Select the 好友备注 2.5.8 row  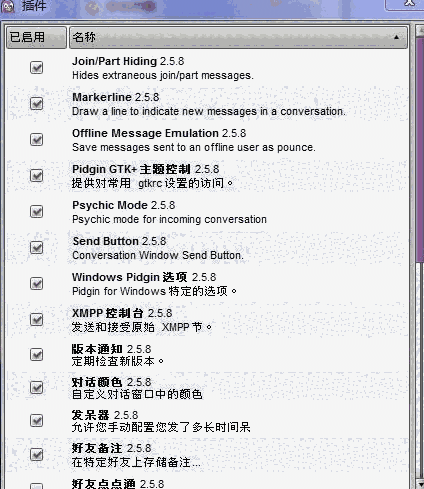point(207,455)
